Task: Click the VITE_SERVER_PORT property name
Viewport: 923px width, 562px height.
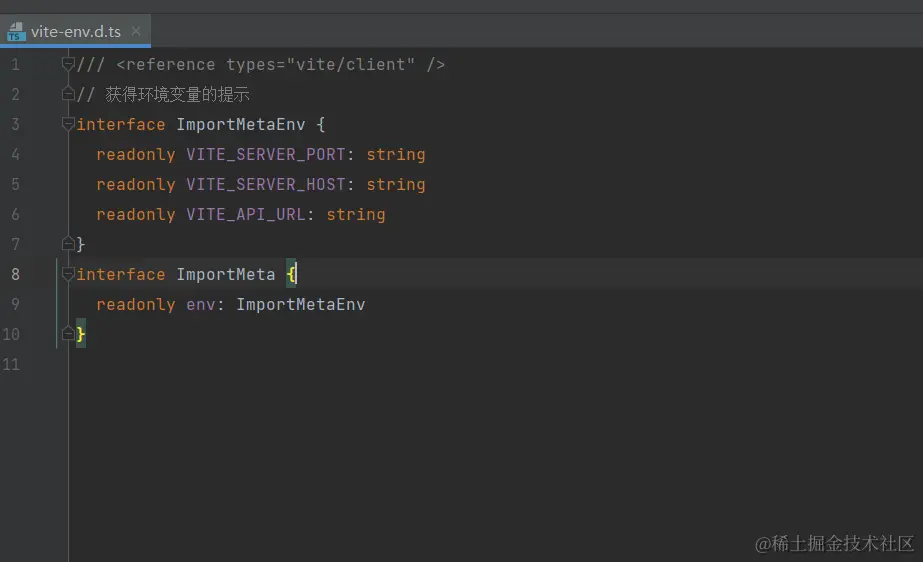Action: coord(265,154)
